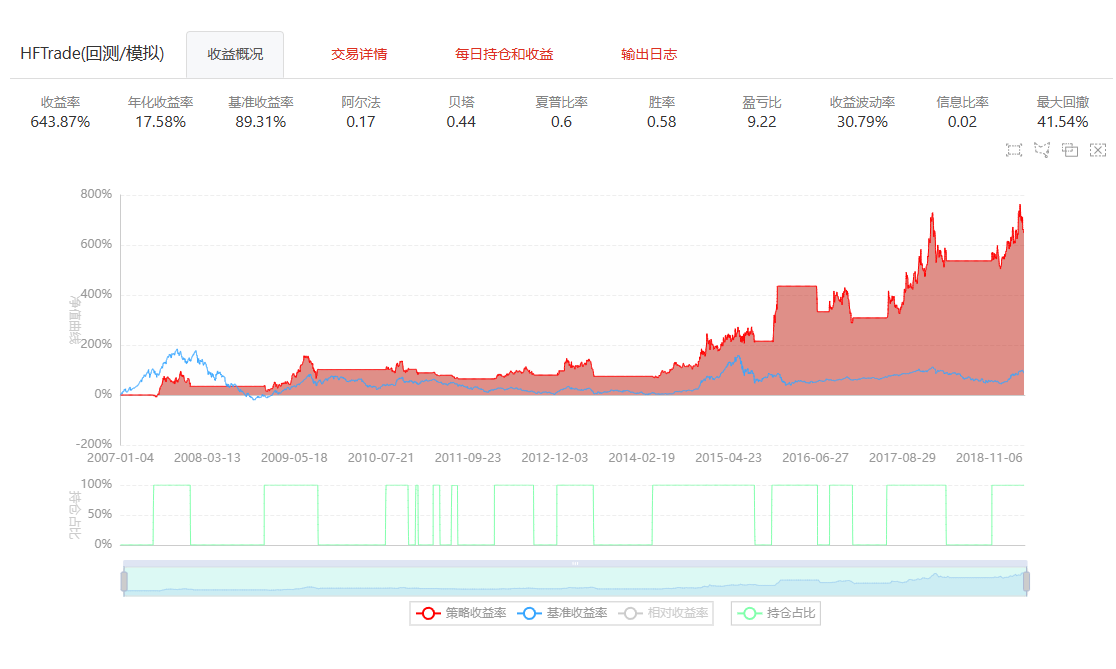Open the 输出日志 tab
Image resolution: width=1116 pixels, height=669 pixels.
coord(649,54)
